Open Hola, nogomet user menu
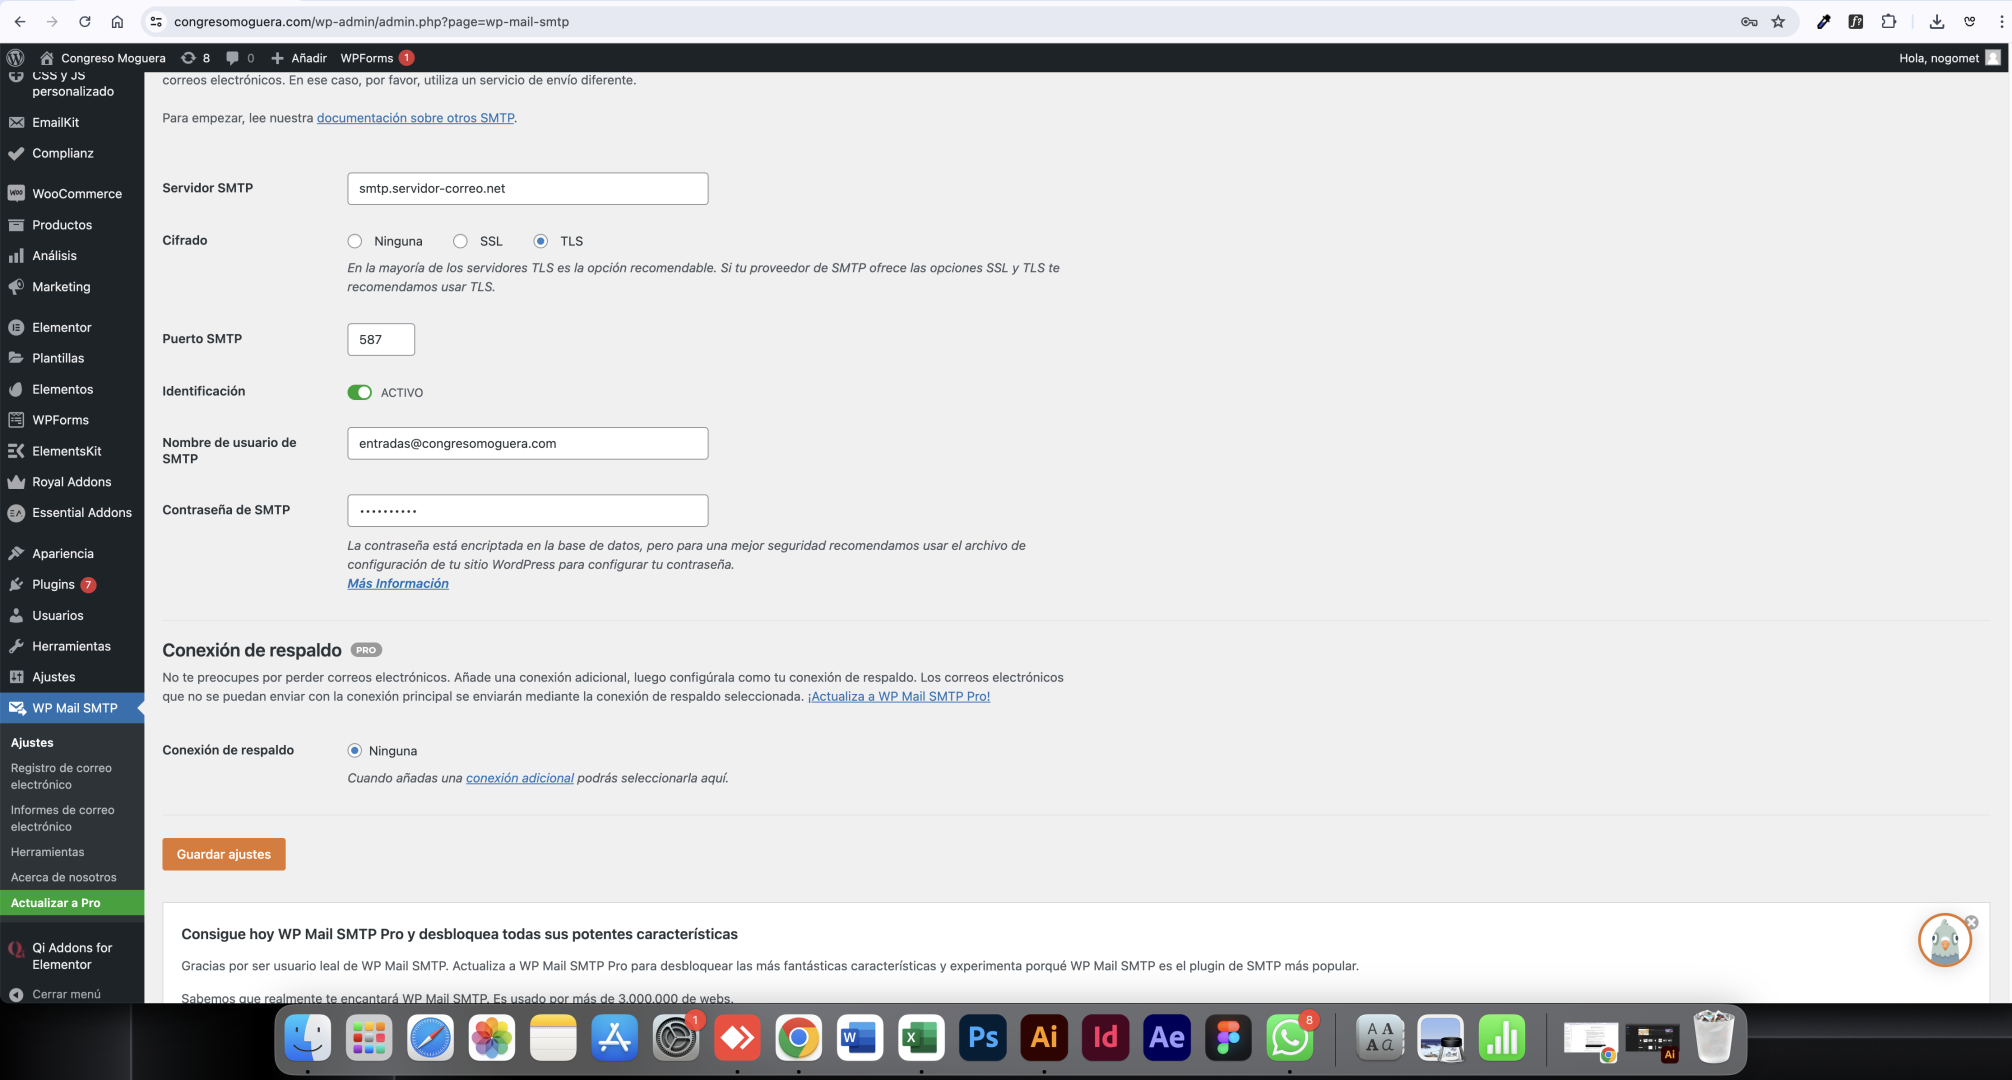The width and height of the screenshot is (2012, 1080). click(1950, 58)
